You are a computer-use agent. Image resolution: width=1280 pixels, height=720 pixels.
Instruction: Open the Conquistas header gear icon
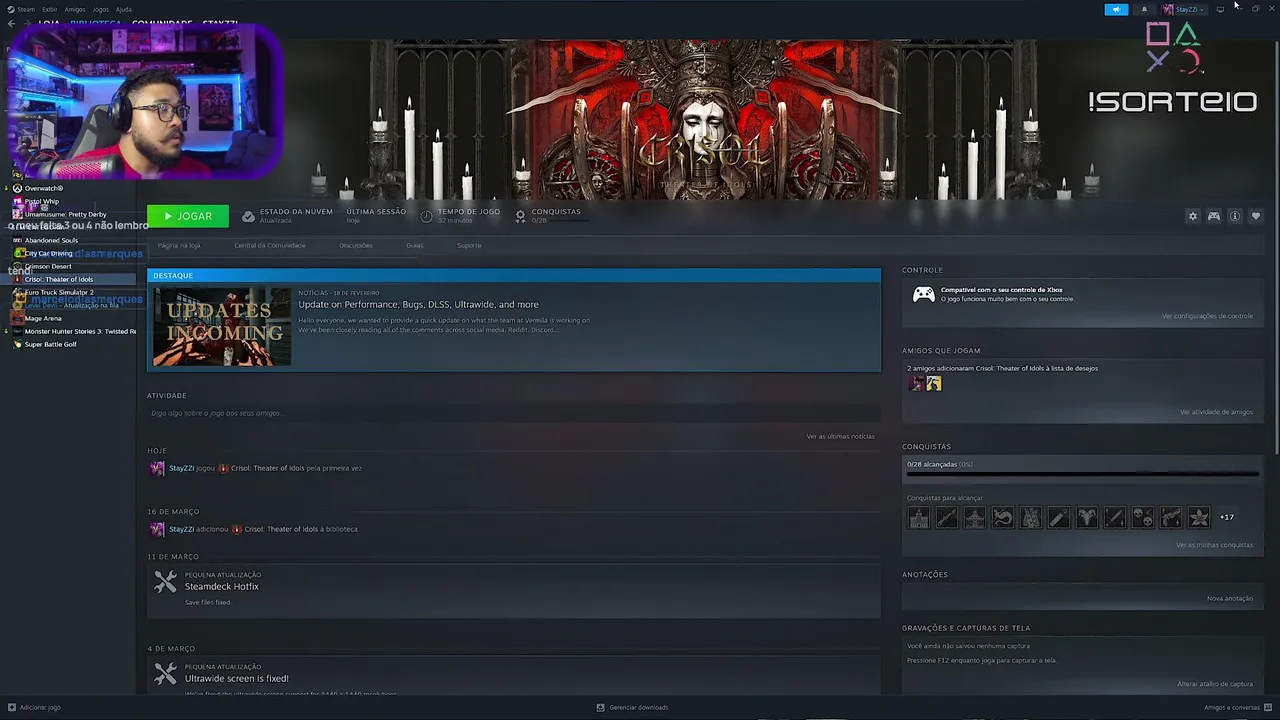click(520, 216)
